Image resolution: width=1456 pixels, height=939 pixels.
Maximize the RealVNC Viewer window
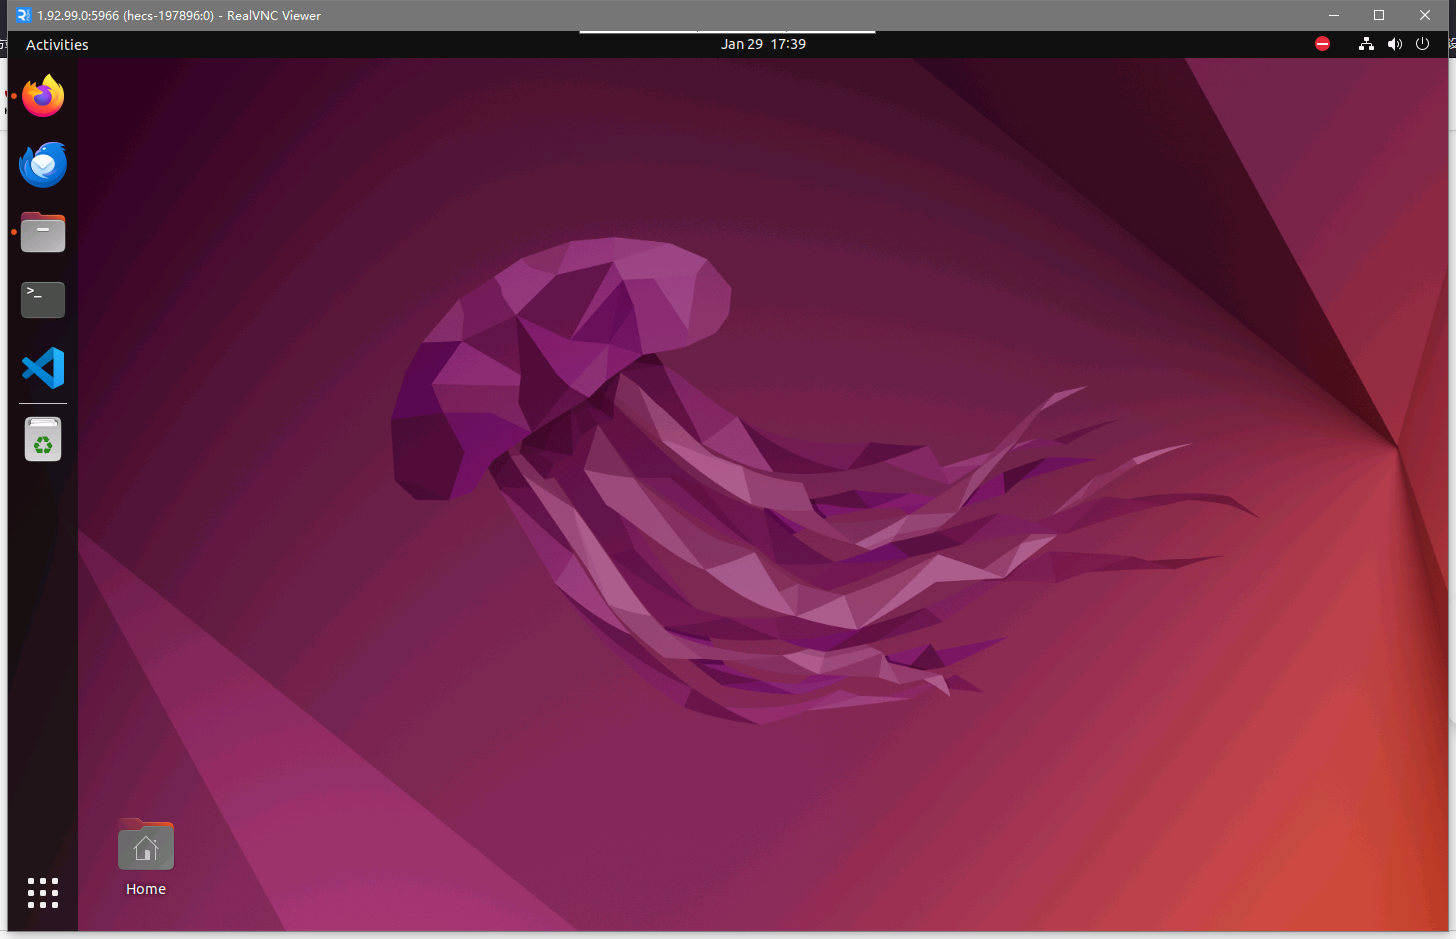point(1379,15)
